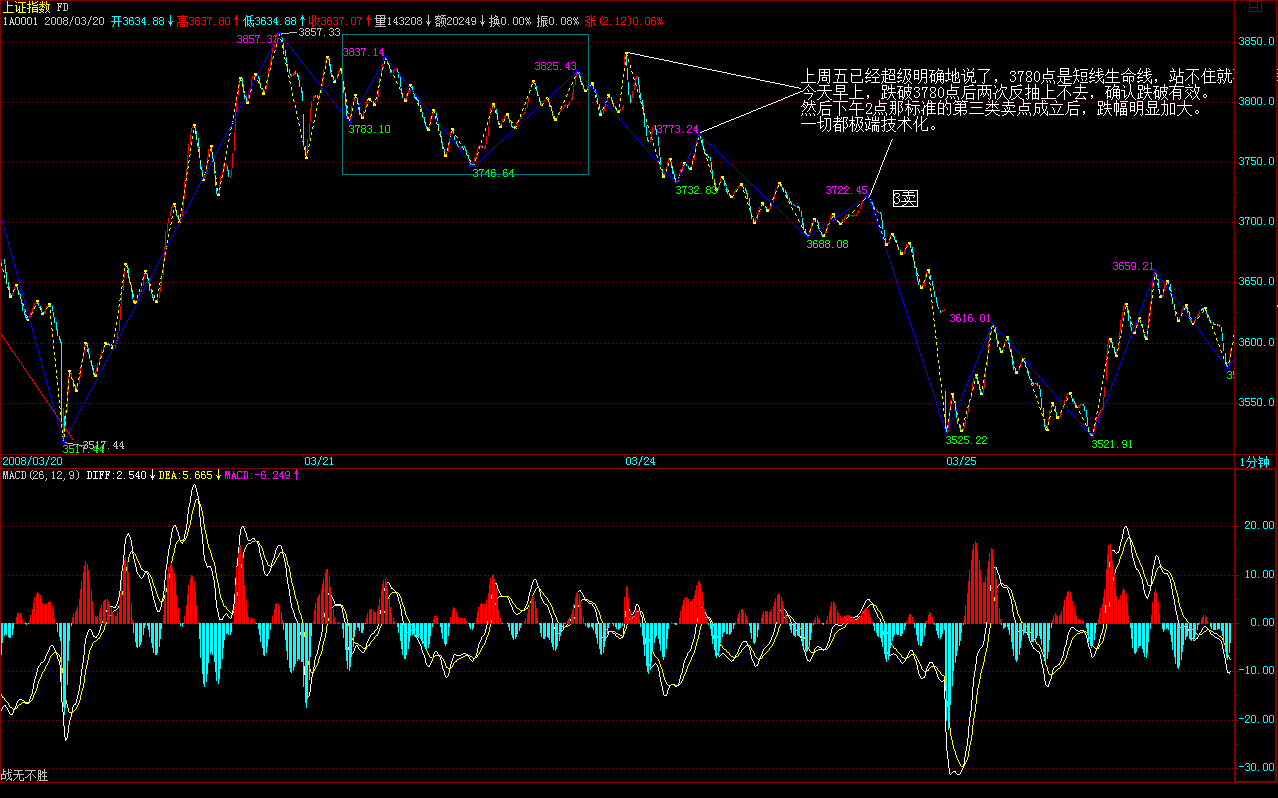This screenshot has width=1278, height=798.
Task: Click the 3850.0 price axis label
Action: 1257,43
